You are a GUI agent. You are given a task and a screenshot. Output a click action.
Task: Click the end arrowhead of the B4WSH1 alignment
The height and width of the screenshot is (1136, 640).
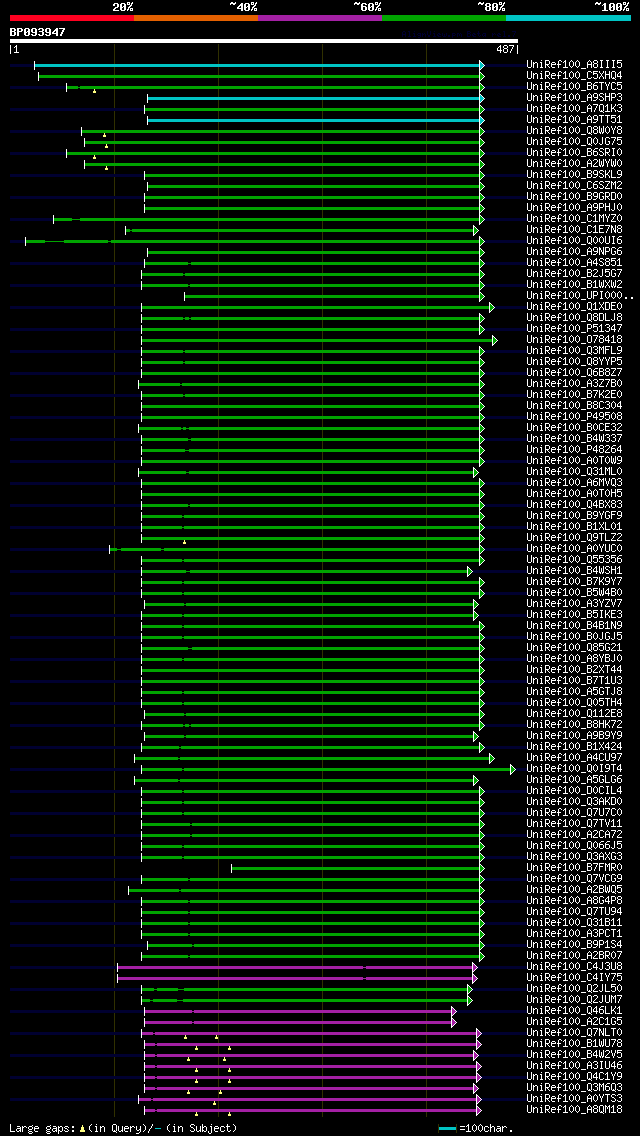point(470,572)
